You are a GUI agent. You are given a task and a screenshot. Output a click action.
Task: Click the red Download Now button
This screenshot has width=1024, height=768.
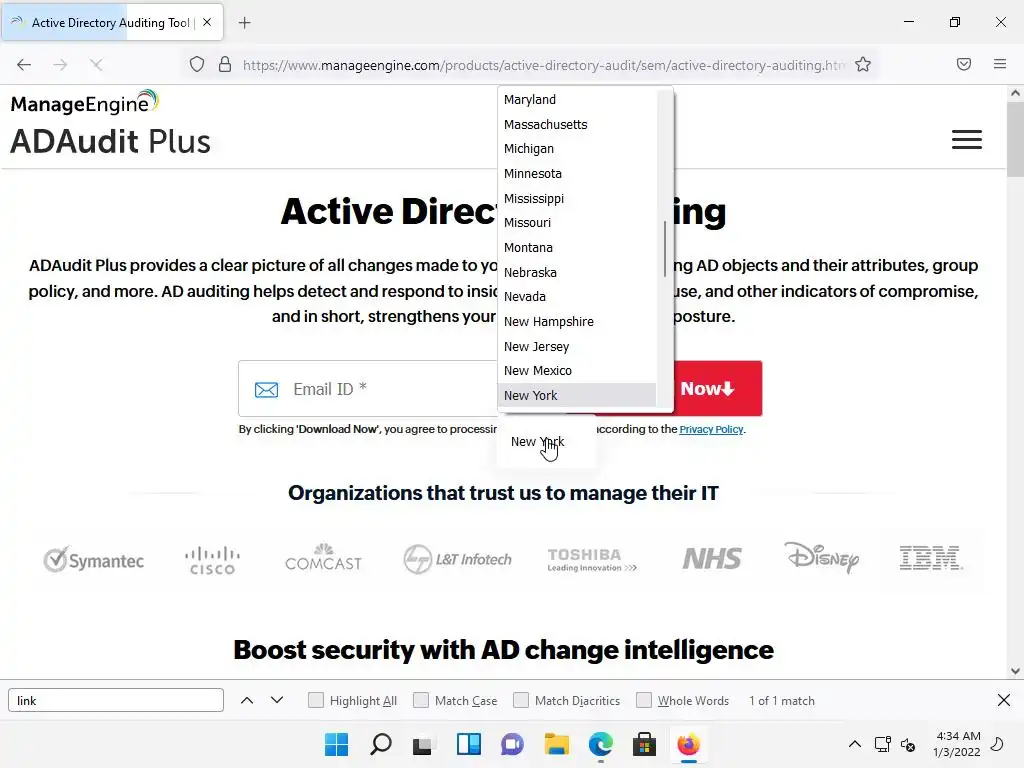click(x=717, y=389)
